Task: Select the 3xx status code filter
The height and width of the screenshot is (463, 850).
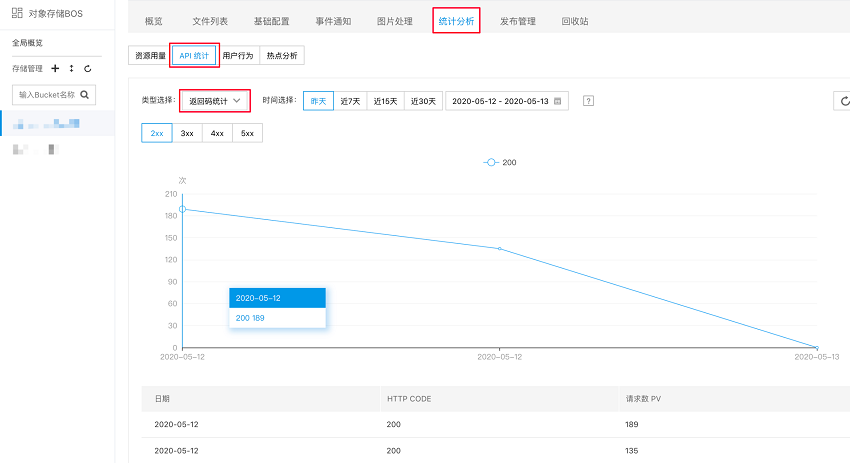Action: pos(187,133)
